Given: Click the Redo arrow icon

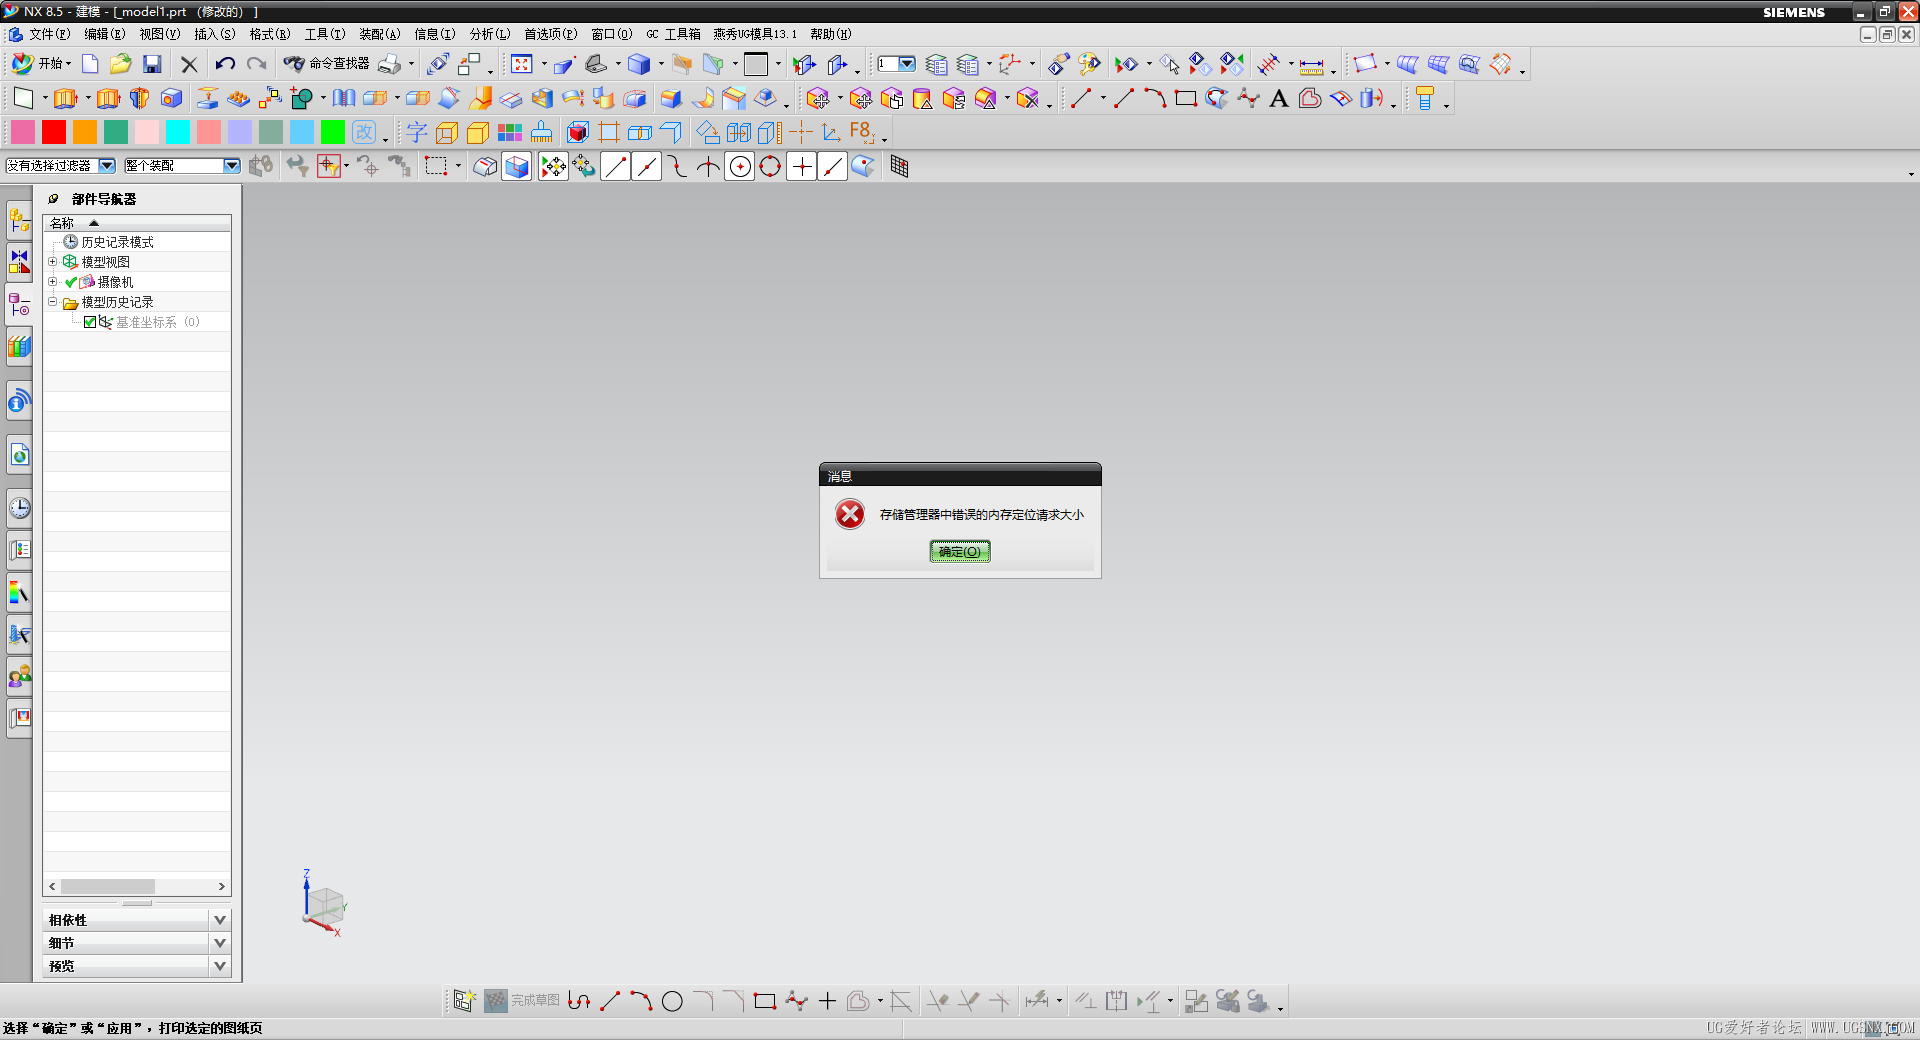Looking at the screenshot, I should point(257,64).
